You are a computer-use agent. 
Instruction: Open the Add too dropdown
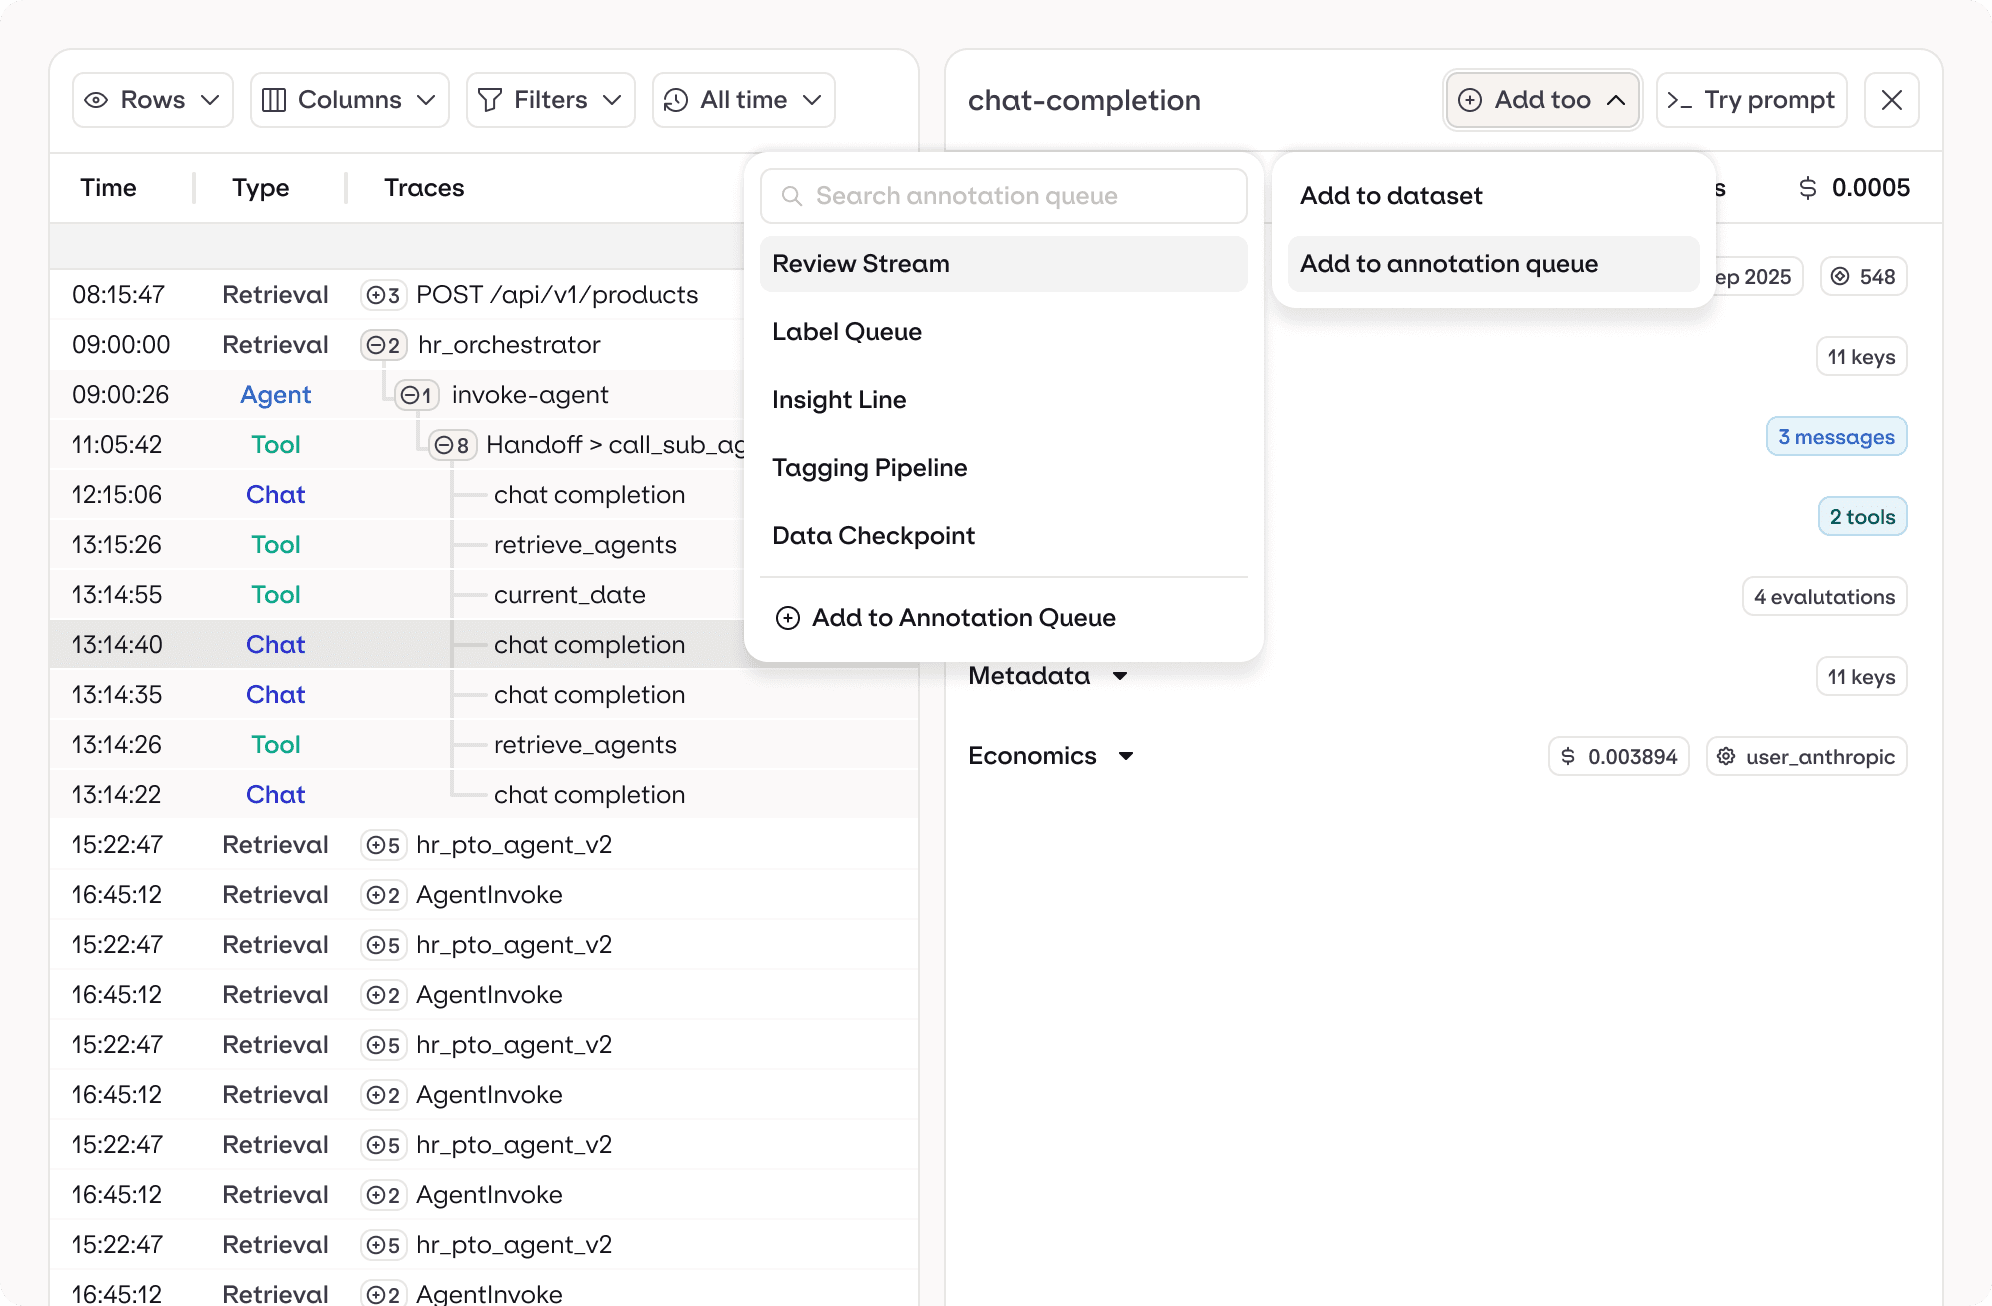pos(1542,100)
